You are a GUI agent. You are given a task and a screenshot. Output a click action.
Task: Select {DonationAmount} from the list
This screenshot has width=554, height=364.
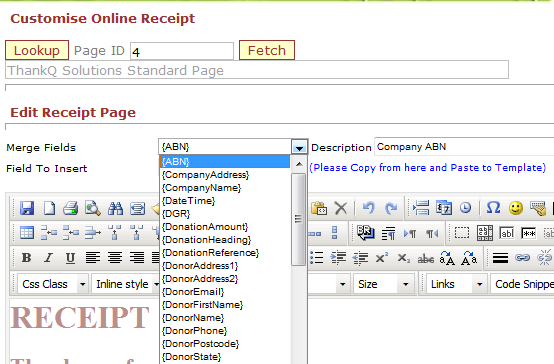205,227
